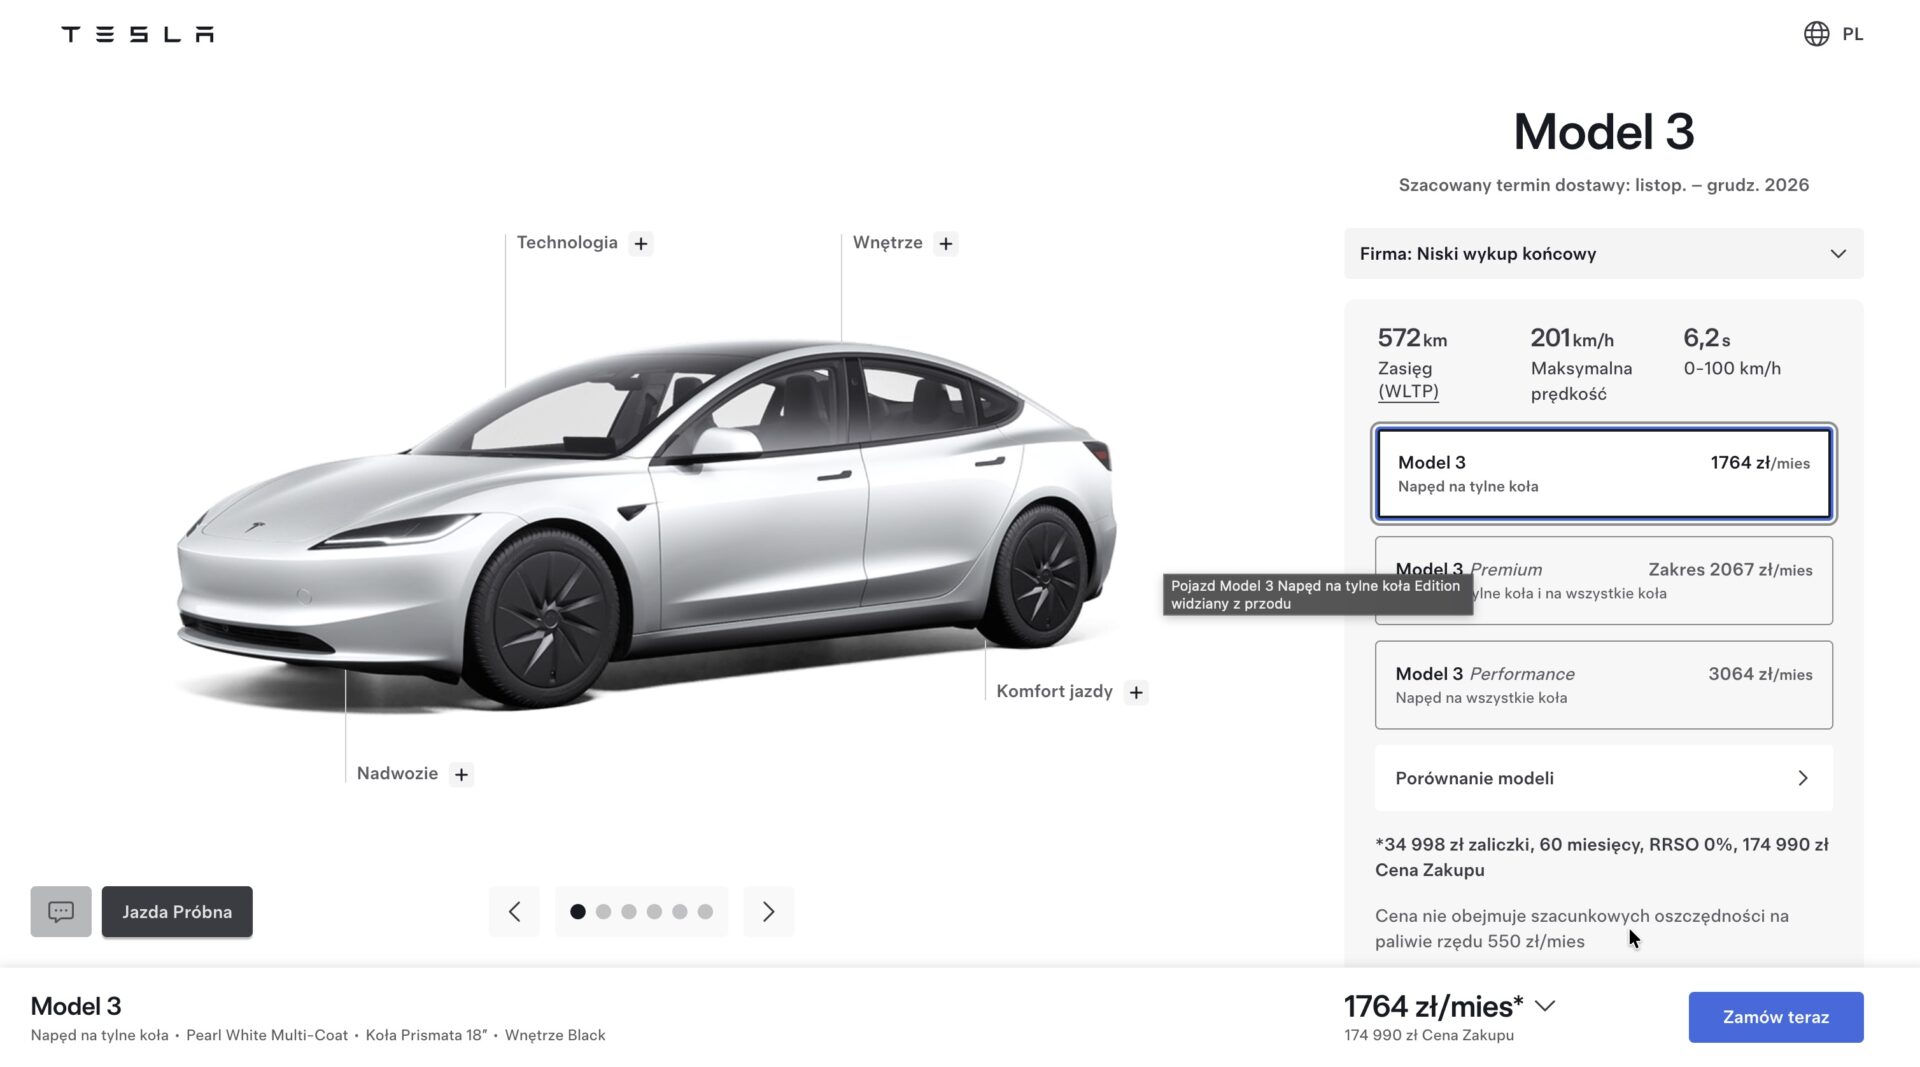Select the first carousel dot
The height and width of the screenshot is (1067, 1920).
point(578,911)
